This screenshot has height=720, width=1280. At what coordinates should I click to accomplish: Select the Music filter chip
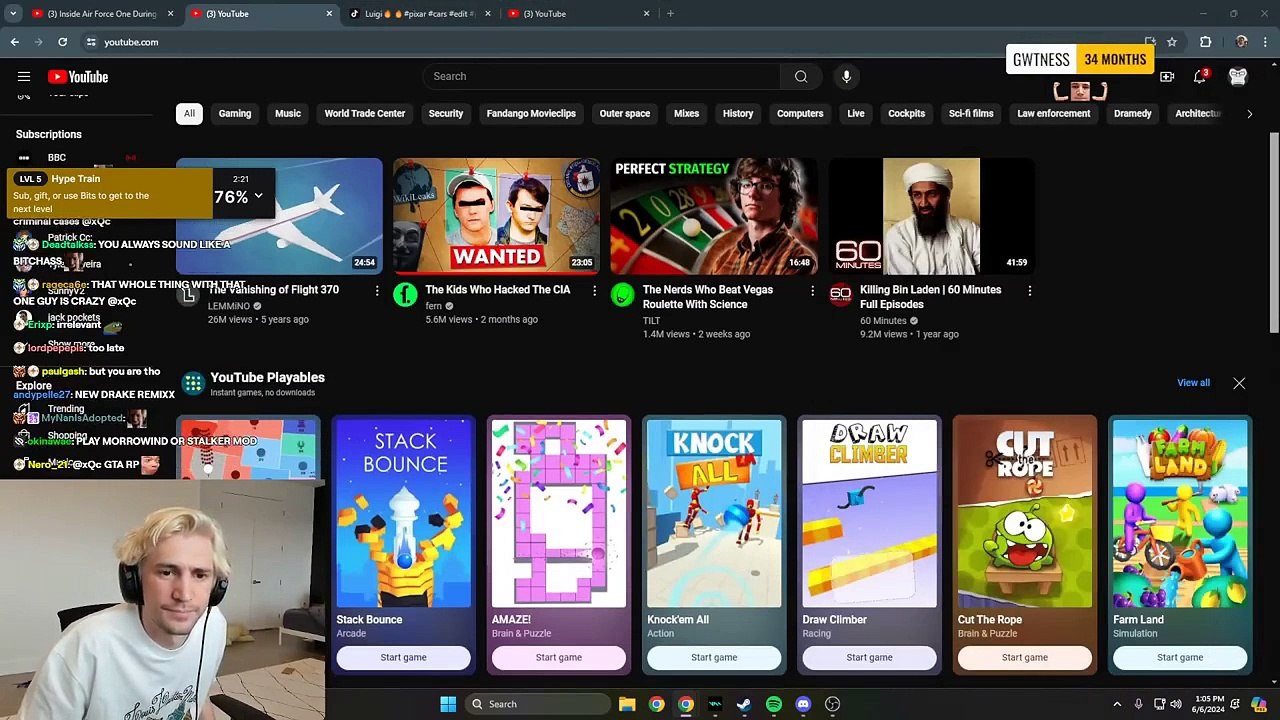[x=288, y=114]
